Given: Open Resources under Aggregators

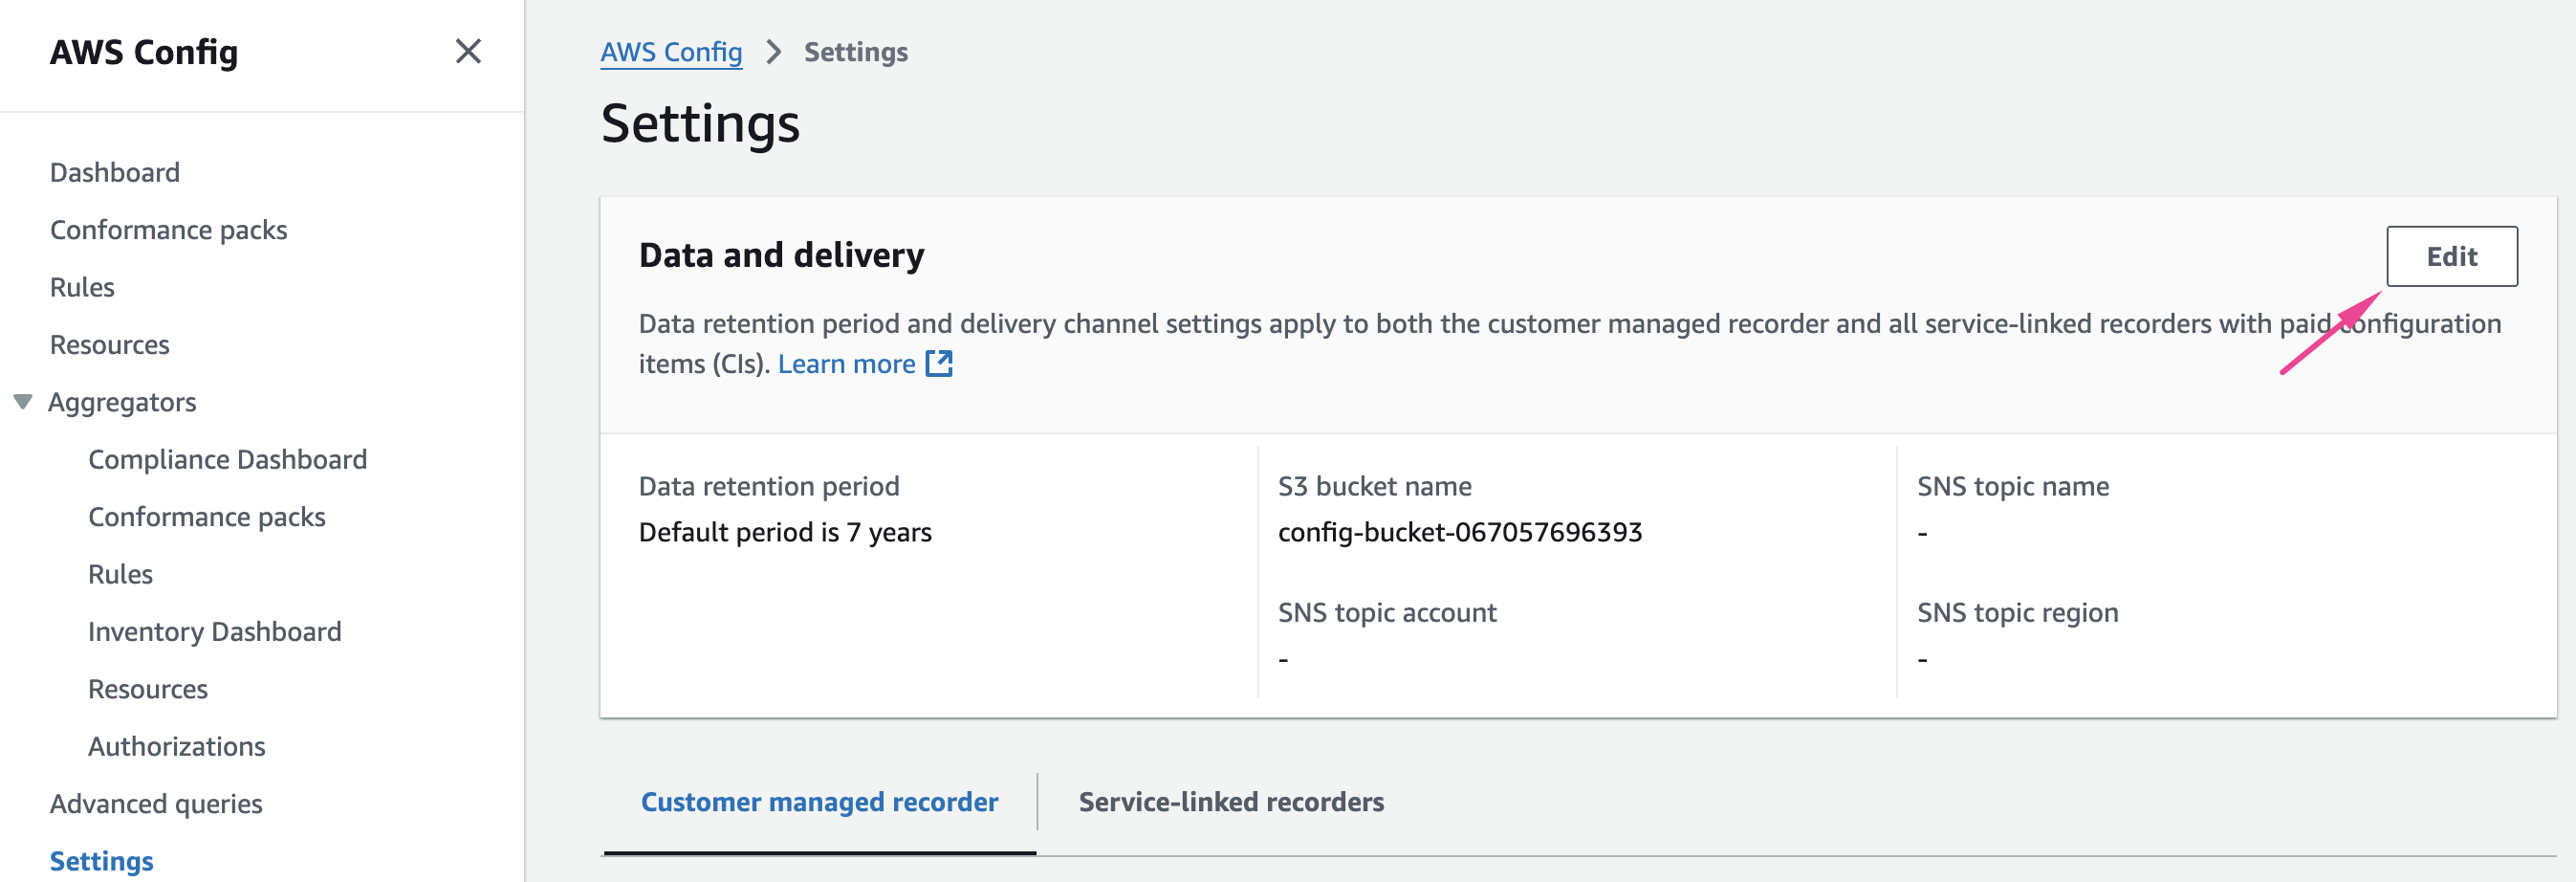Looking at the screenshot, I should pos(148,689).
